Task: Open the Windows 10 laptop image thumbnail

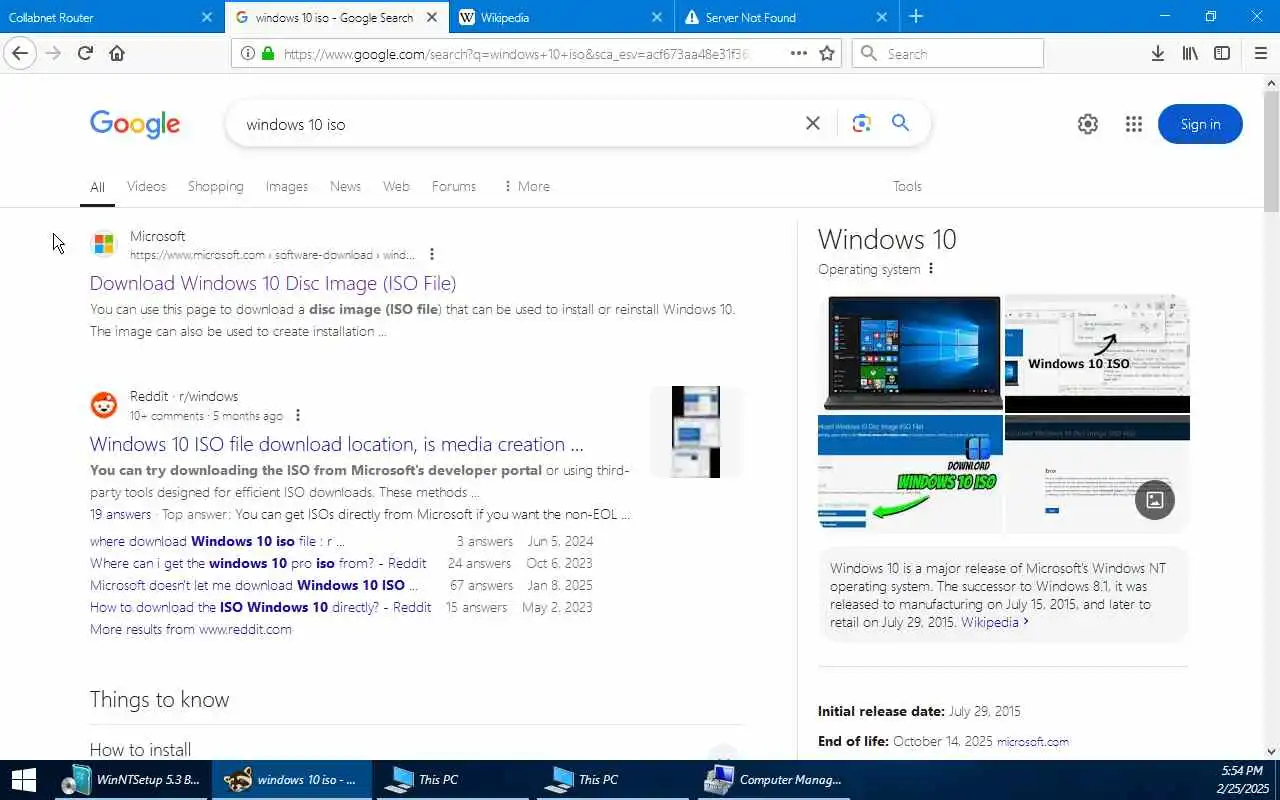Action: pos(910,353)
